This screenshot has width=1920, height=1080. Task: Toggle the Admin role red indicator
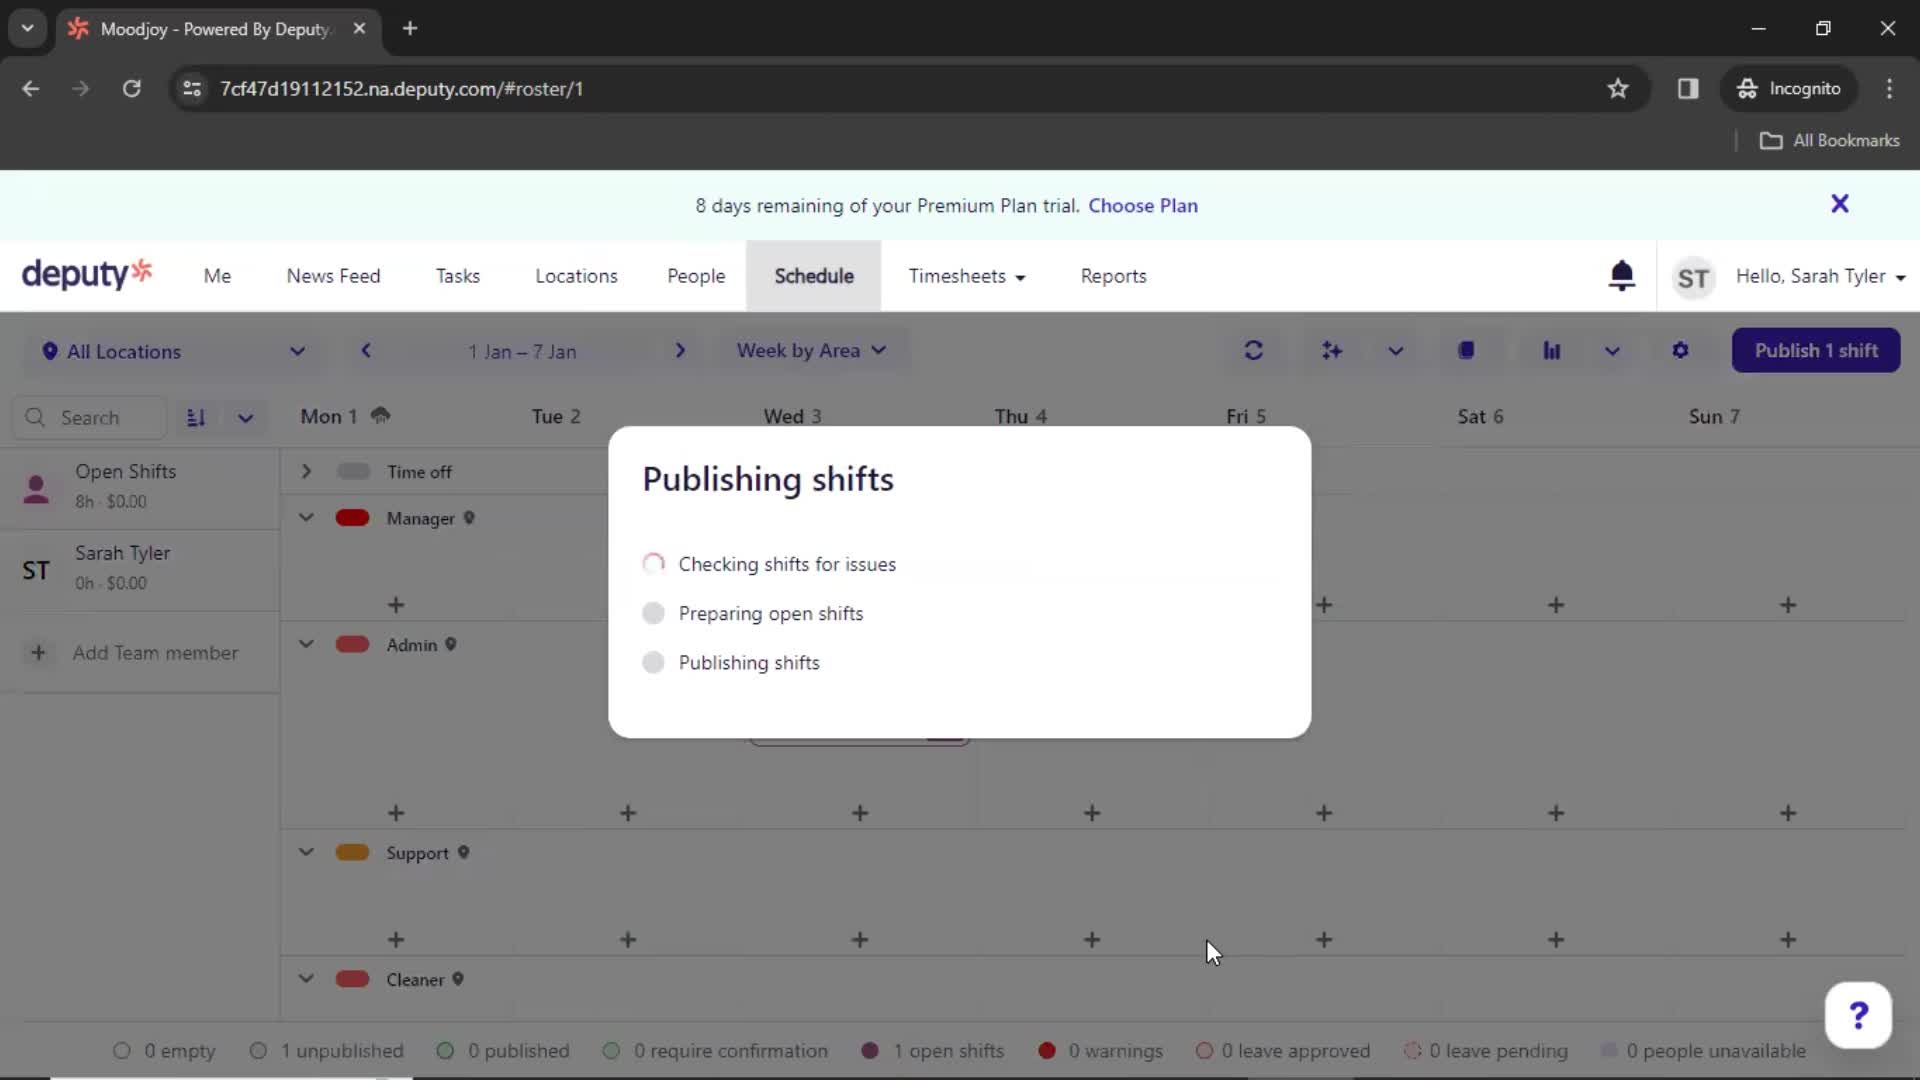[x=352, y=645]
